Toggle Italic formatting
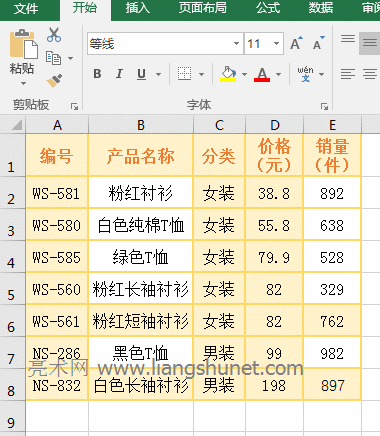Viewport: 380px width, 436px height. click(x=119, y=74)
